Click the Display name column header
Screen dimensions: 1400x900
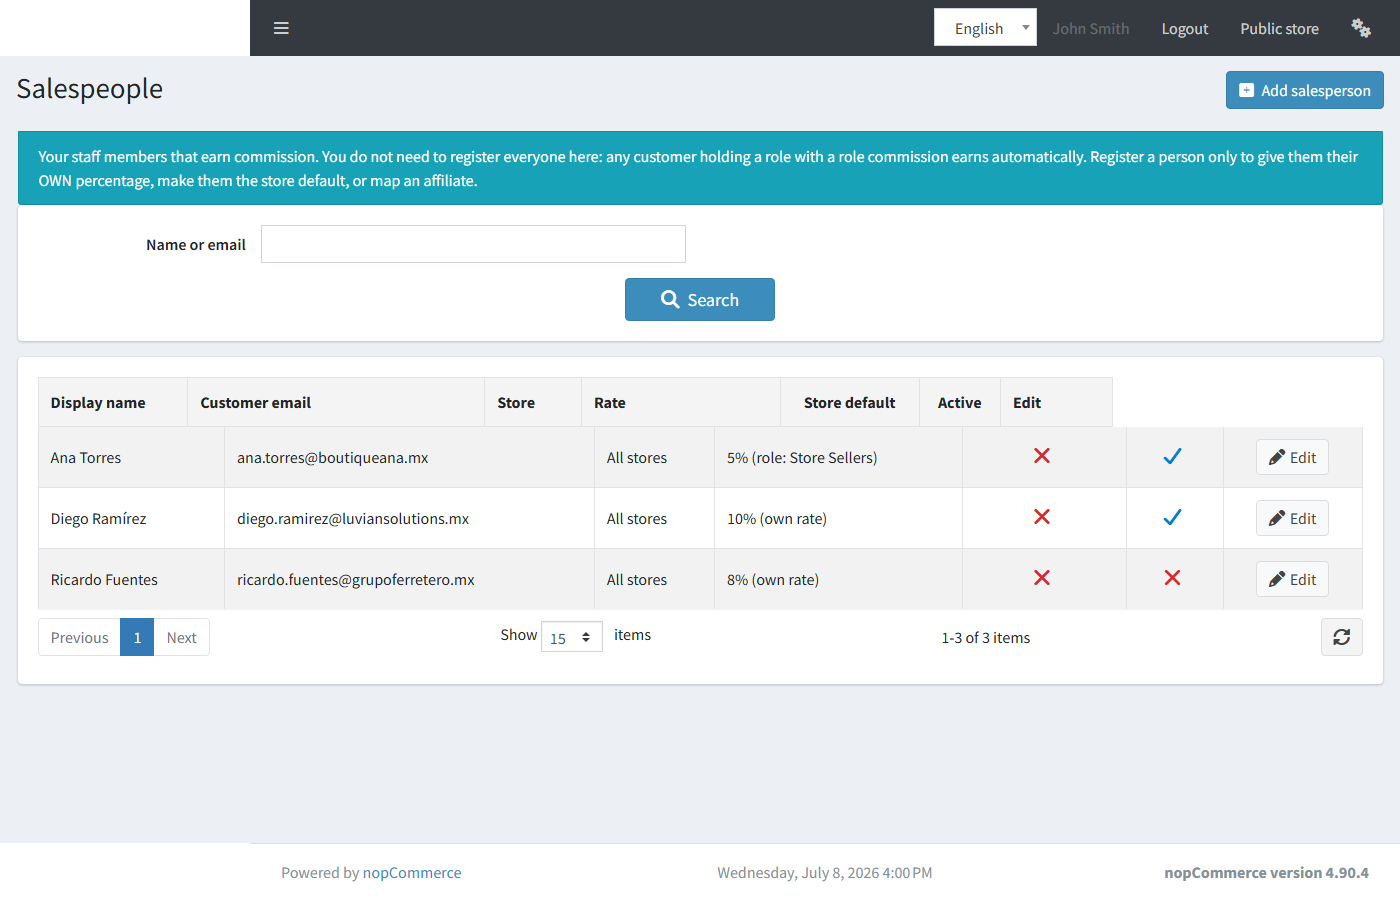tap(113, 402)
